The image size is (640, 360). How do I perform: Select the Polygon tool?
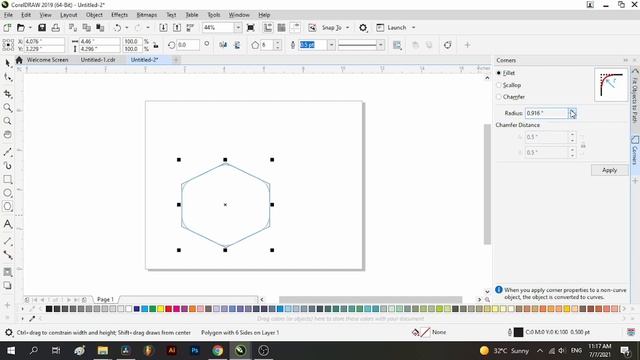click(x=7, y=206)
